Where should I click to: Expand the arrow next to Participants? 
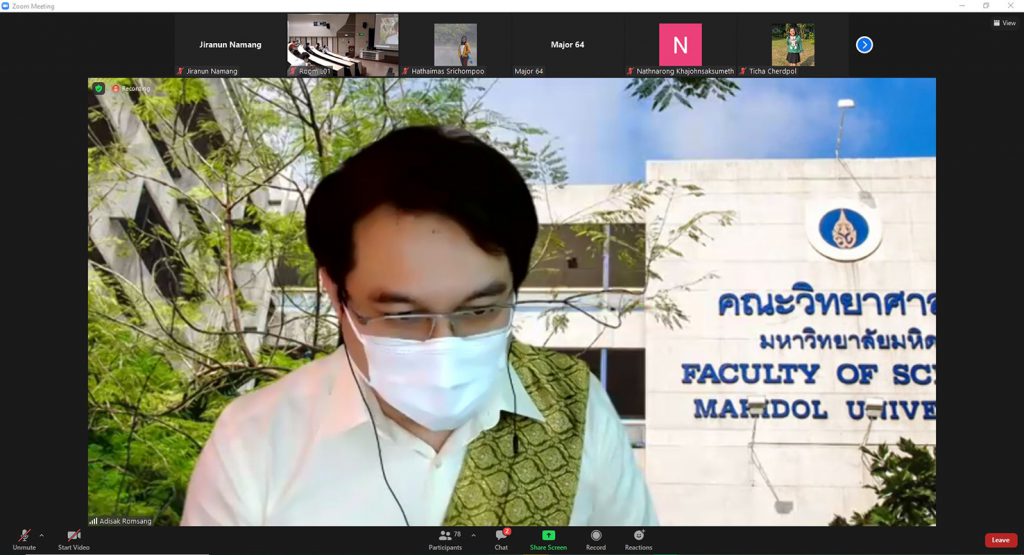tap(473, 535)
